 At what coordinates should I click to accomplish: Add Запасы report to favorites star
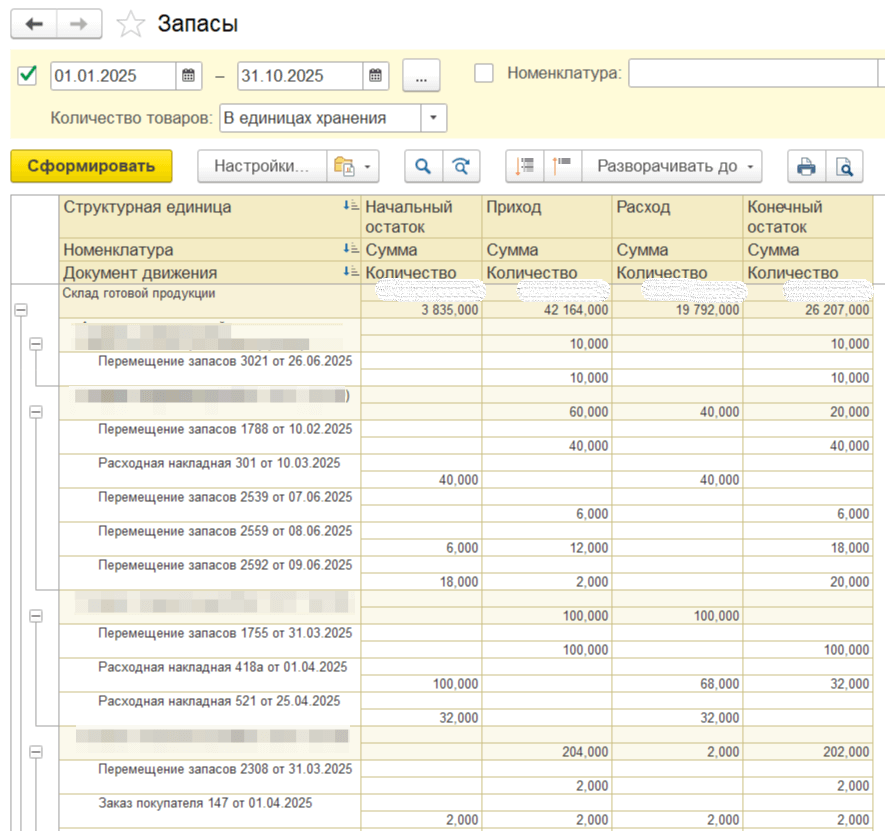coord(131,25)
